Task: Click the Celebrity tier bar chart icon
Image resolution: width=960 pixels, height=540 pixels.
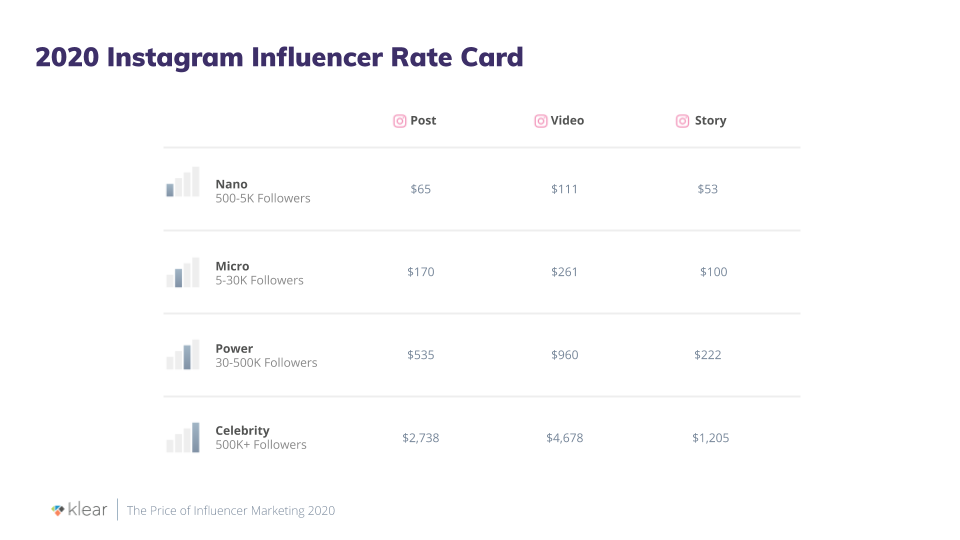Action: click(x=183, y=438)
